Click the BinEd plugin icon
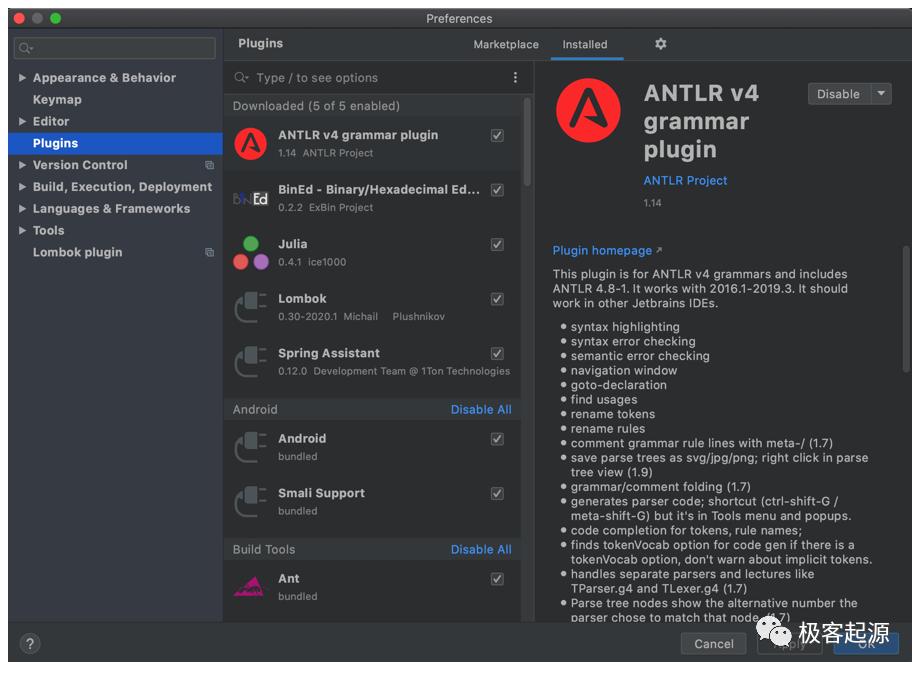Viewport: 920px width, 674px height. click(x=251, y=199)
